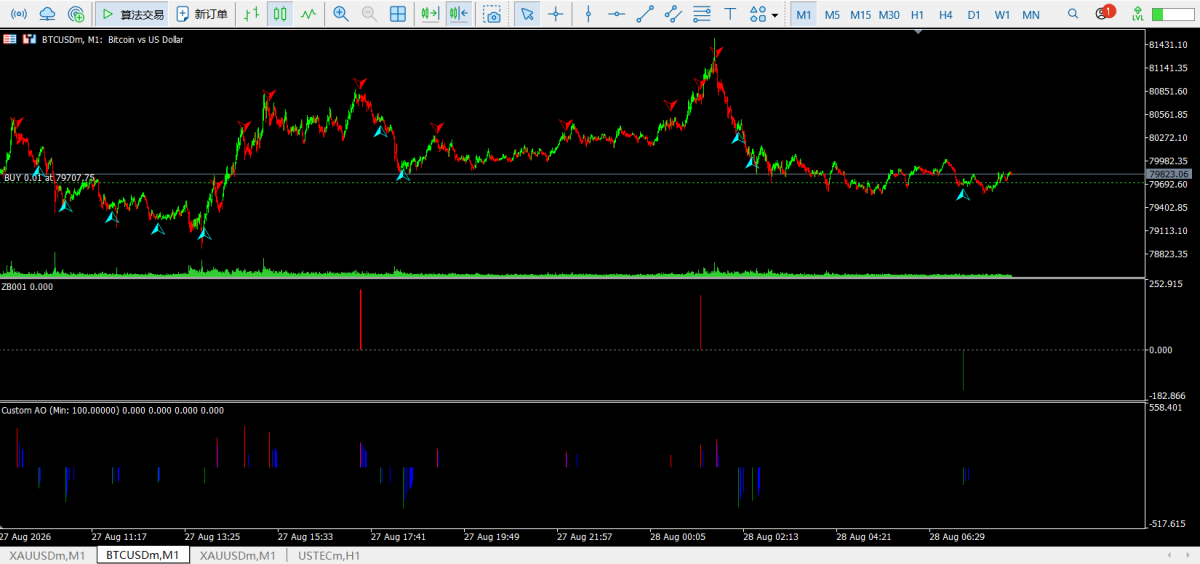Click the flag icon beside BTCUSDm title
The height and width of the screenshot is (564, 1200).
point(10,39)
